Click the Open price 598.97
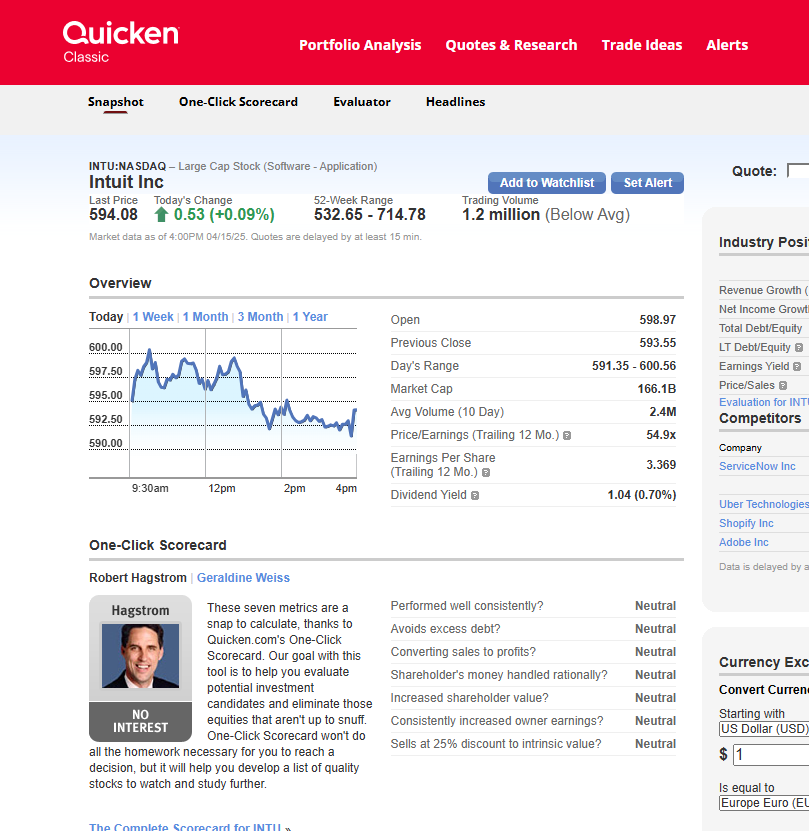Viewport: 809px width, 831px height. pyautogui.click(x=657, y=320)
